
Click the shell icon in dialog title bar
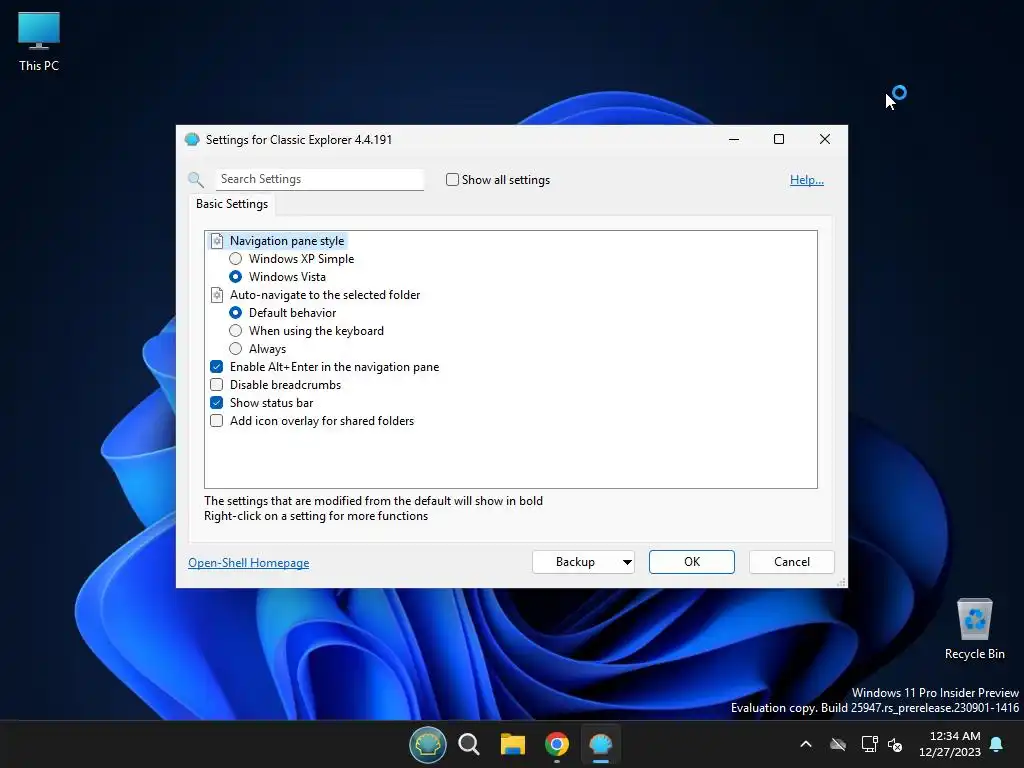(192, 140)
